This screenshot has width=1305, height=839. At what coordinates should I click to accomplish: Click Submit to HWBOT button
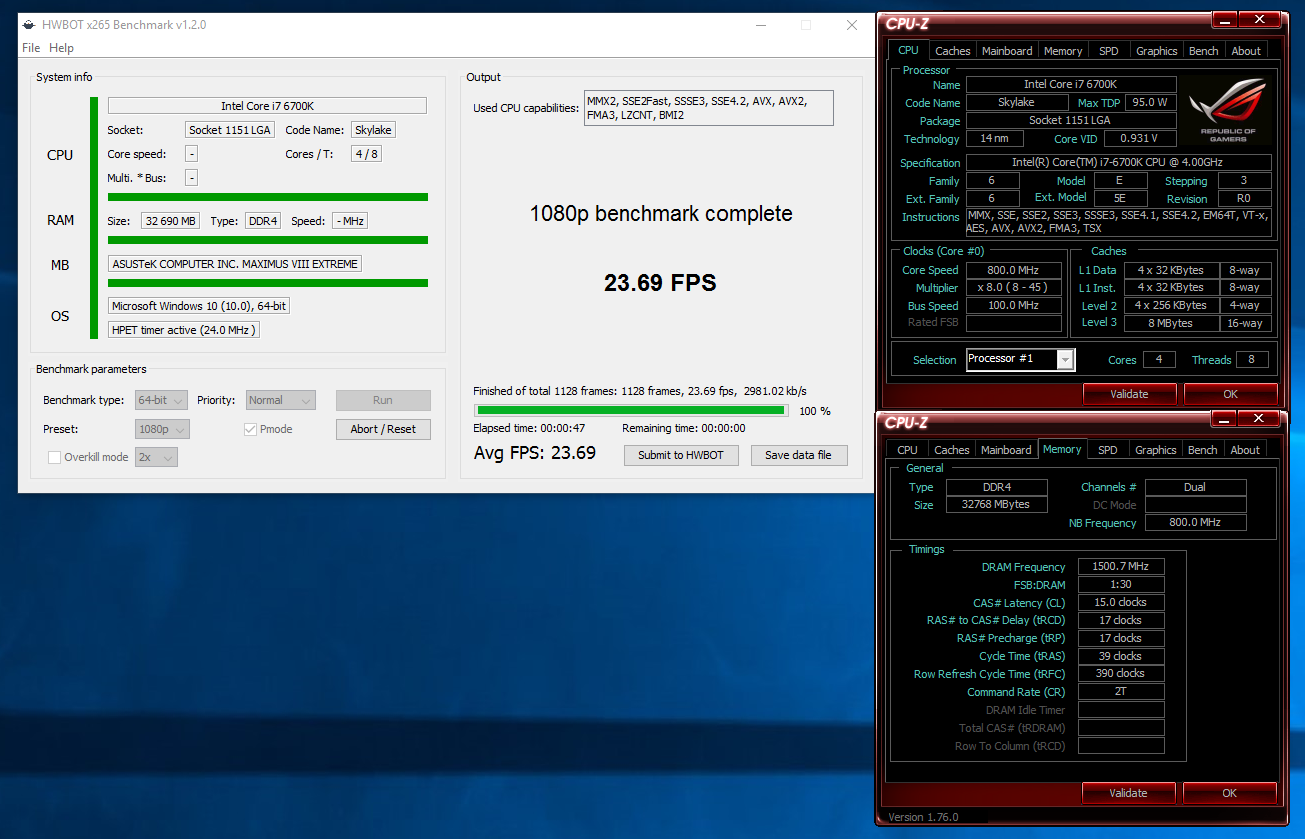point(681,455)
